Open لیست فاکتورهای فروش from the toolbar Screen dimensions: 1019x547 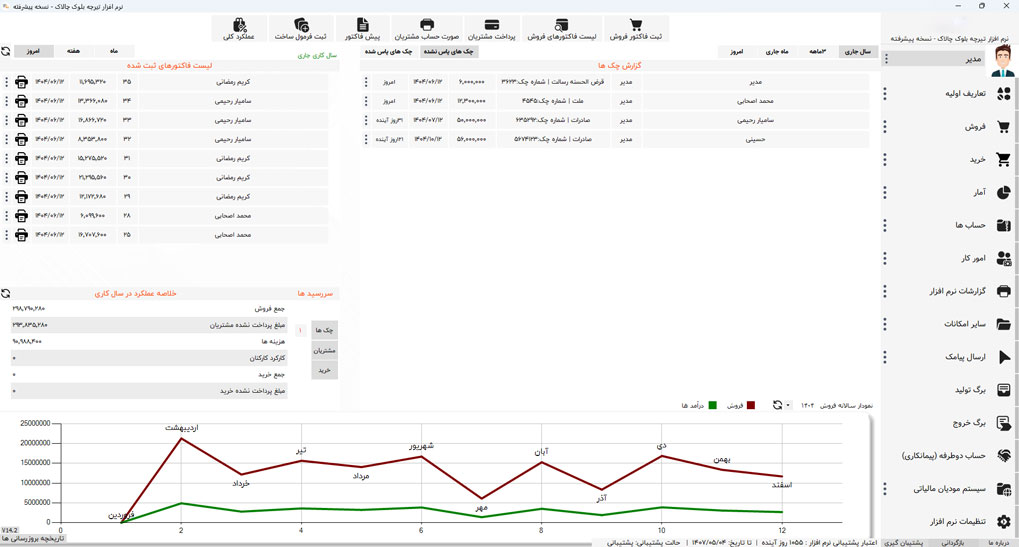[561, 25]
